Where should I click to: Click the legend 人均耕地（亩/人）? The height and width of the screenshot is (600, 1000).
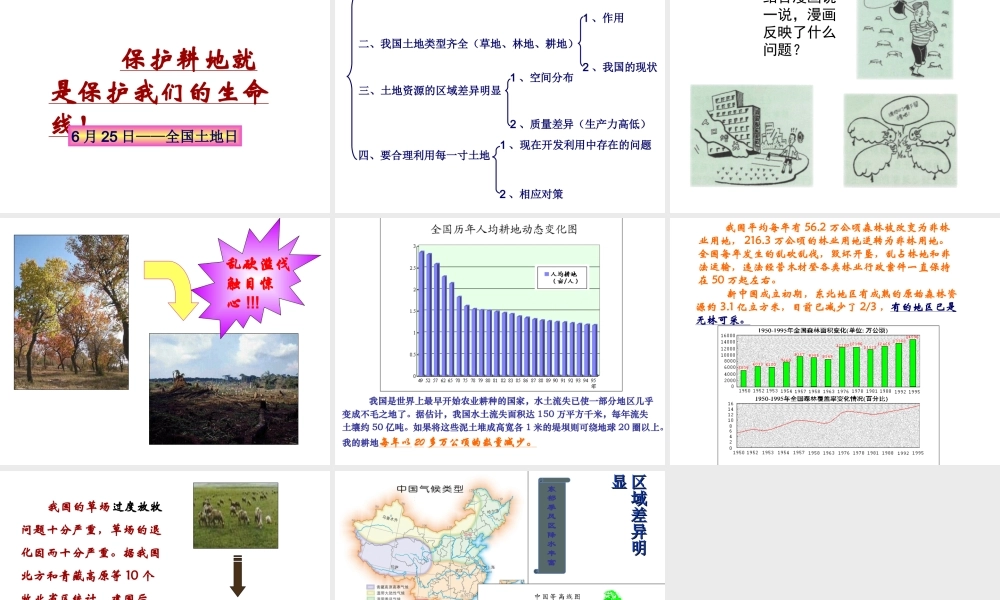(x=563, y=277)
